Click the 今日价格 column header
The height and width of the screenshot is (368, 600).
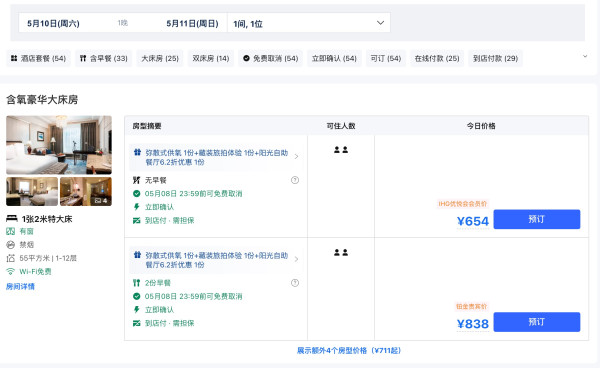pyautogui.click(x=481, y=126)
